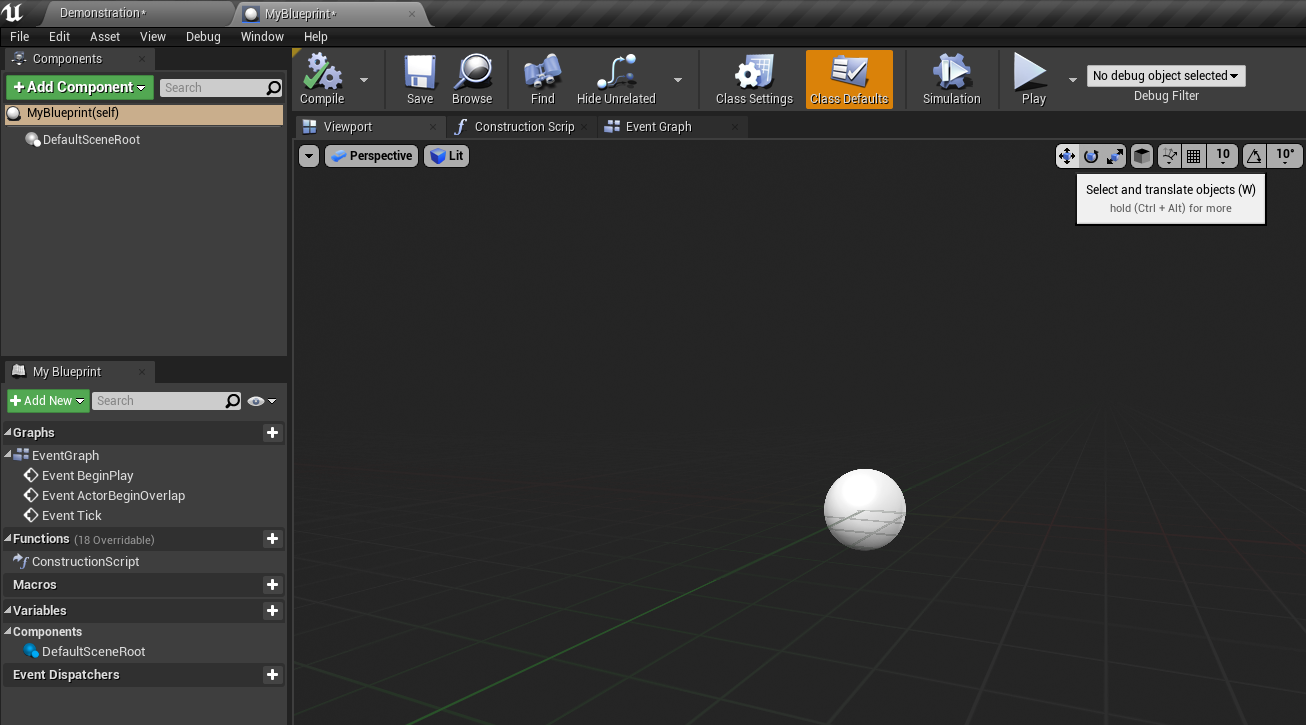Toggle grid snapping in the viewport
This screenshot has width=1306, height=725.
(x=1193, y=156)
